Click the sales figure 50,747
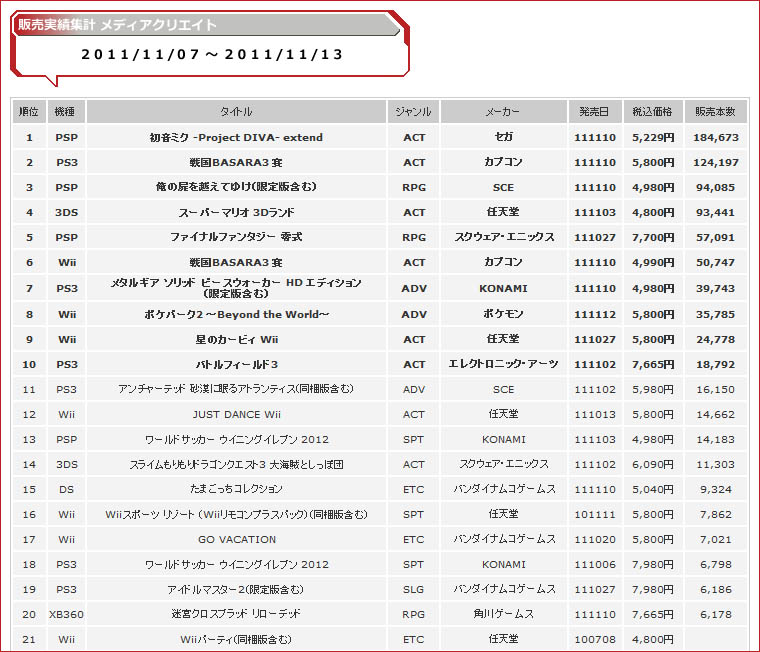The height and width of the screenshot is (652, 760). 716,263
